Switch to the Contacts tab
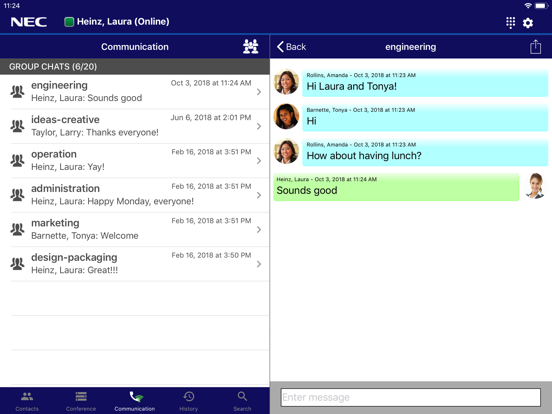This screenshot has width=552, height=414. 27,401
